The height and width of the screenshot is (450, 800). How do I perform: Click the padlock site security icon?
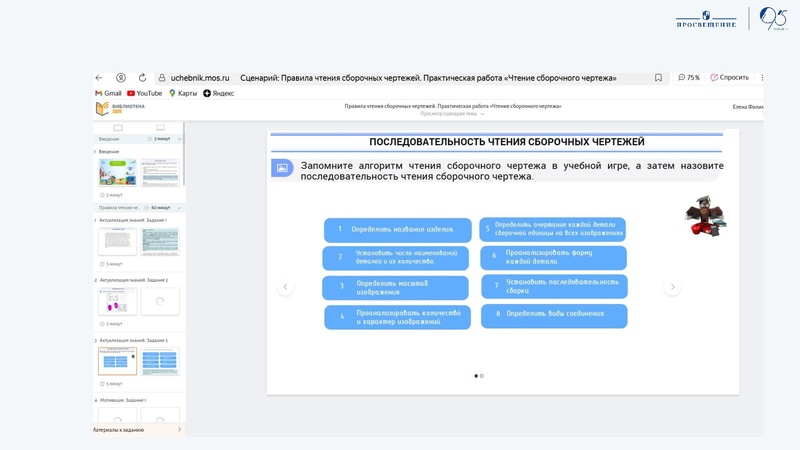click(162, 78)
